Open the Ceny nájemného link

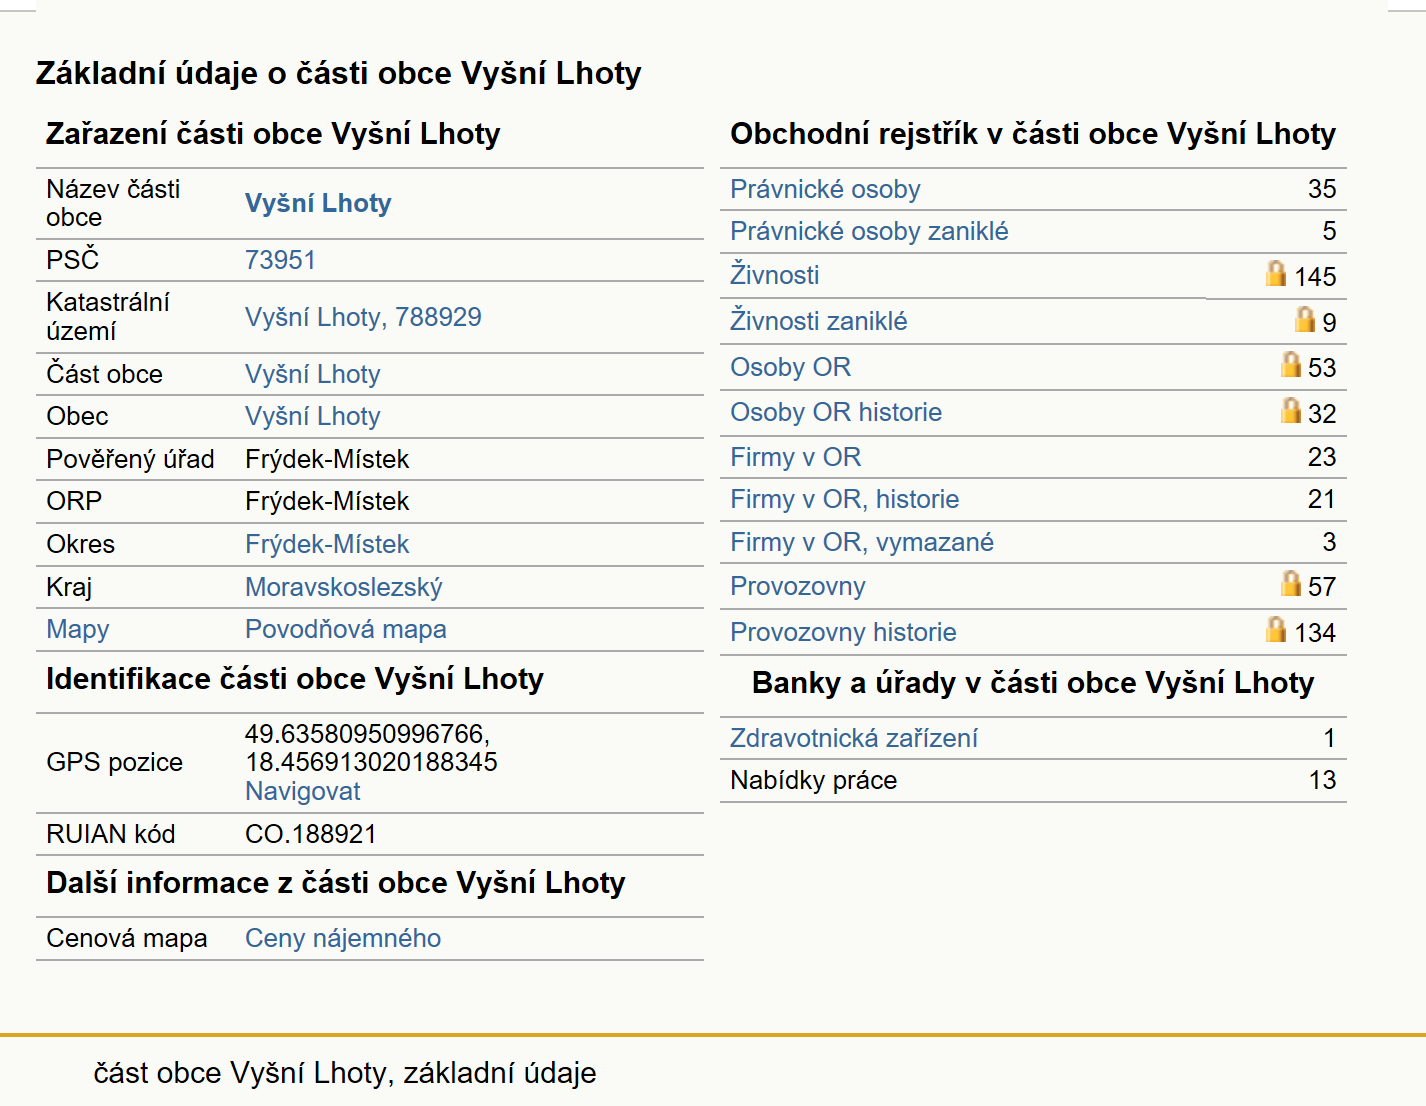click(343, 938)
